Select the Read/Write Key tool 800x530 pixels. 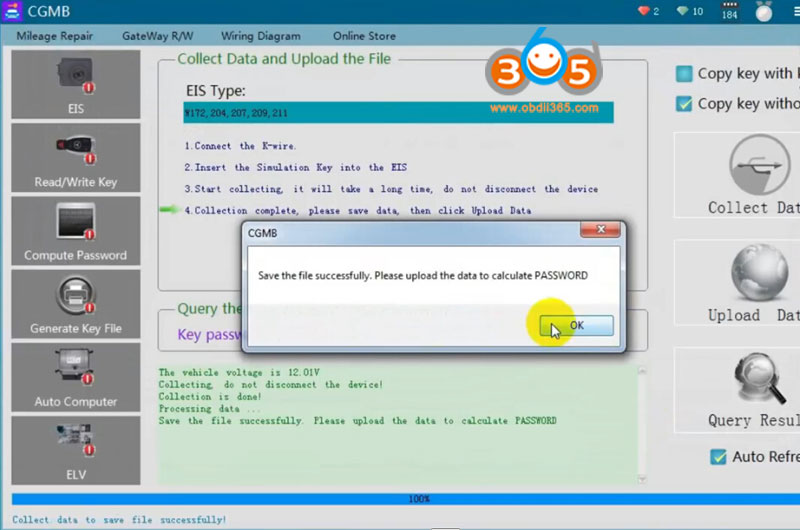pos(76,159)
